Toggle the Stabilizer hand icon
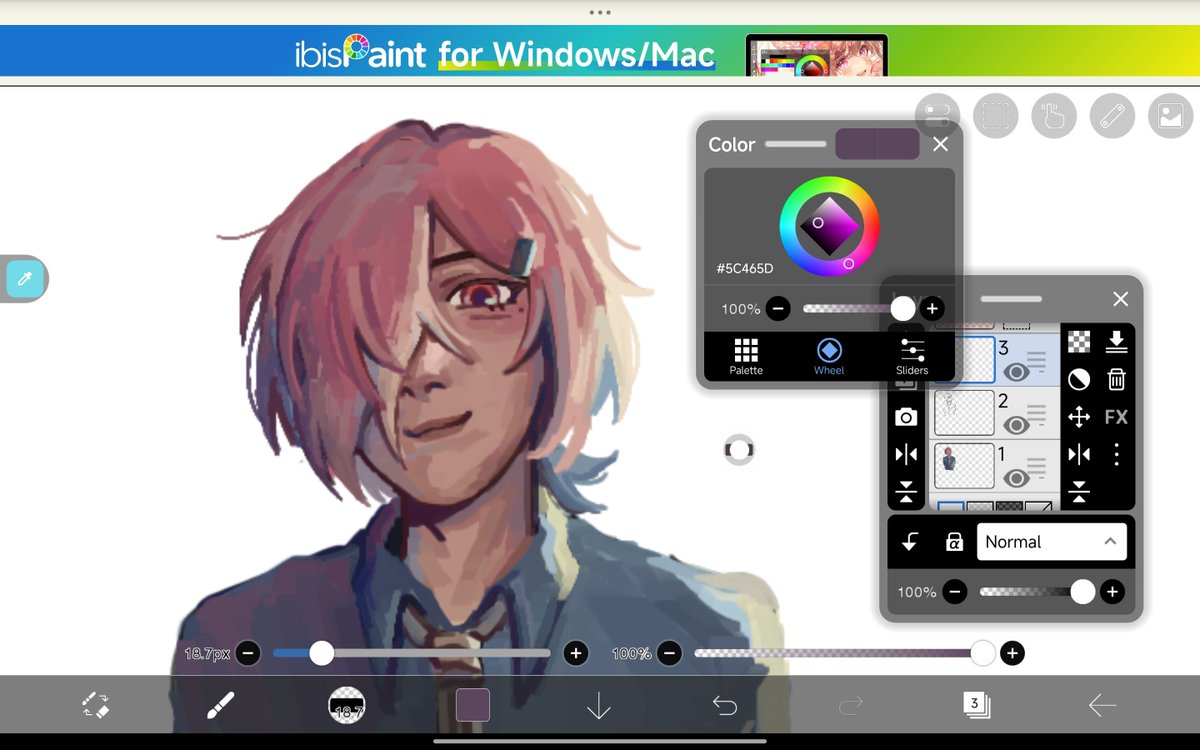Image resolution: width=1200 pixels, height=750 pixels. coord(1053,116)
